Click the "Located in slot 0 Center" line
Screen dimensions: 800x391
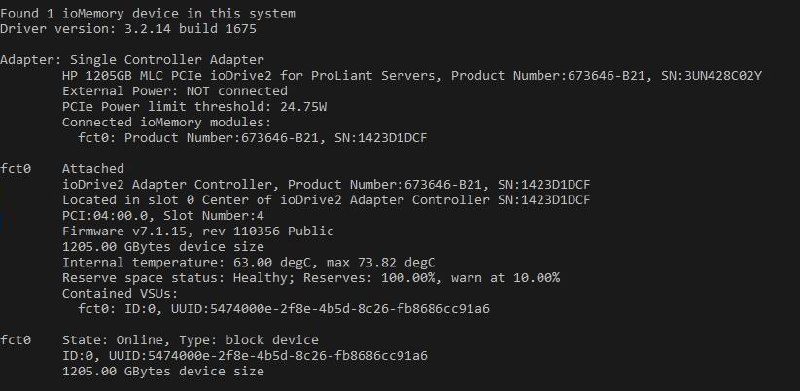click(326, 200)
